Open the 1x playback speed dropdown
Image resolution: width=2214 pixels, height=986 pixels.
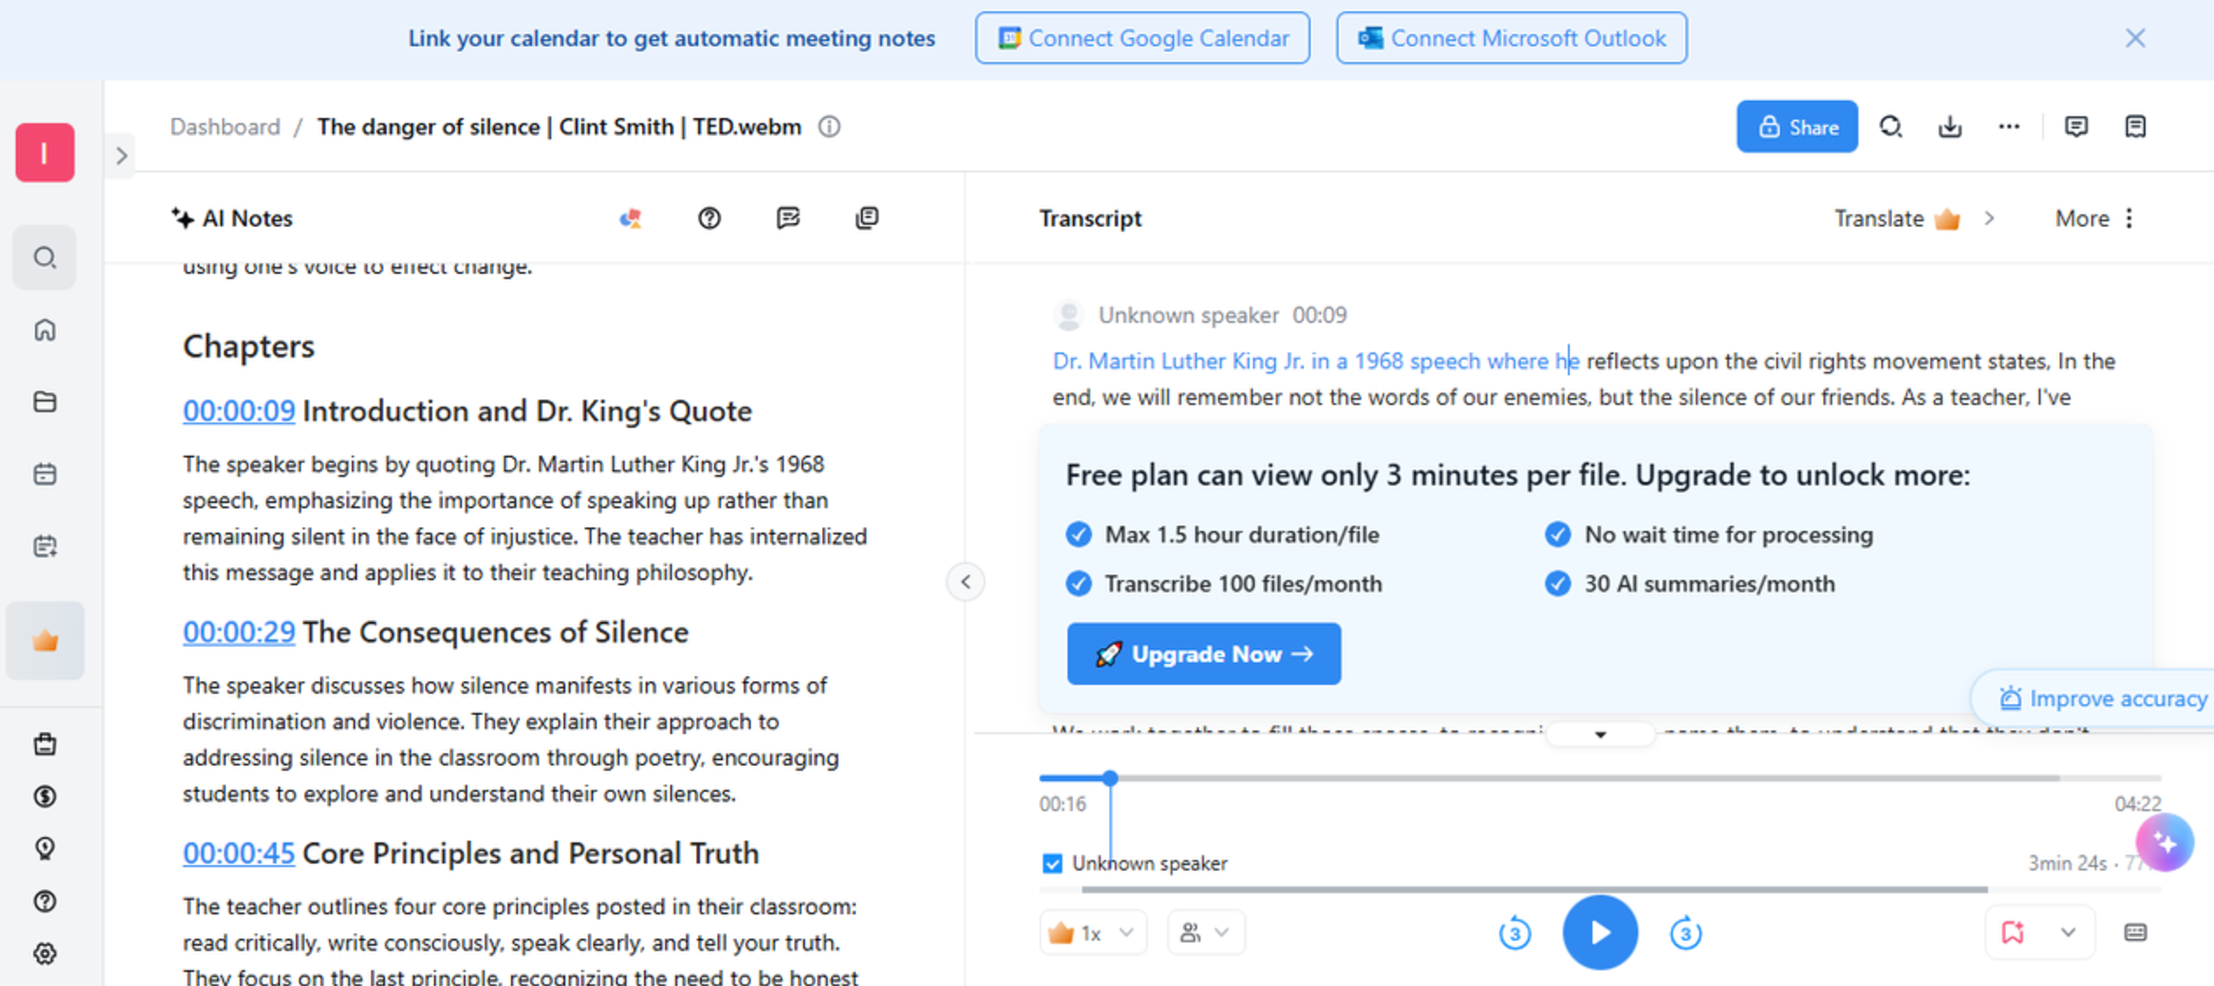pos(1092,933)
